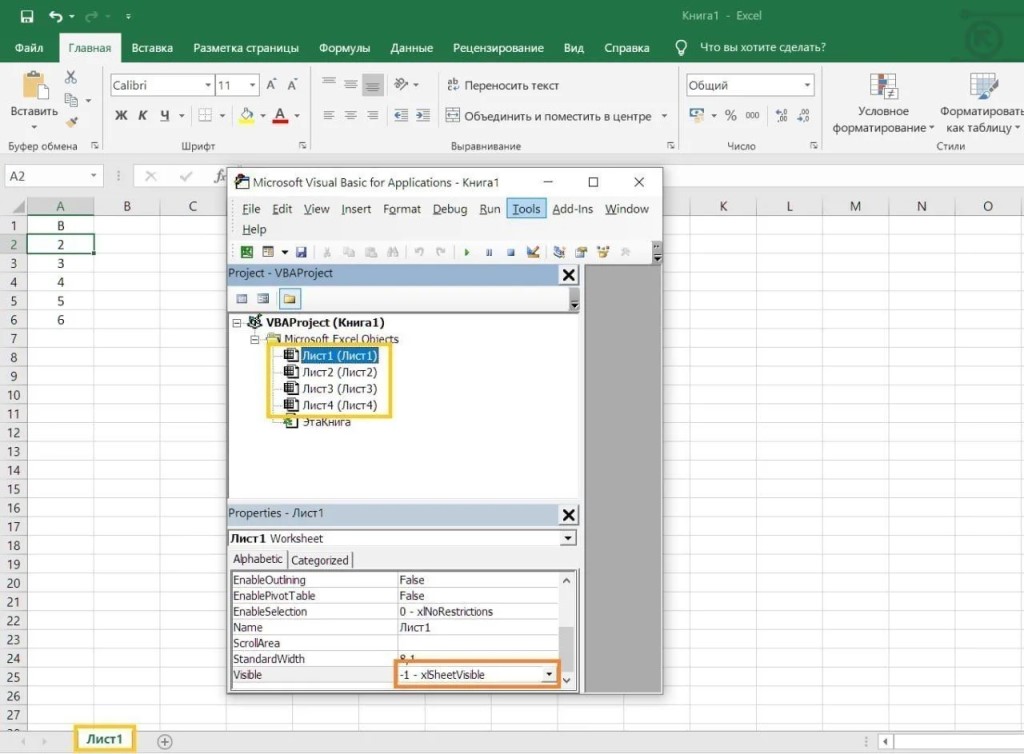Toggle italic formatting (К) in ribbon
The height and width of the screenshot is (754, 1024).
pyautogui.click(x=143, y=116)
